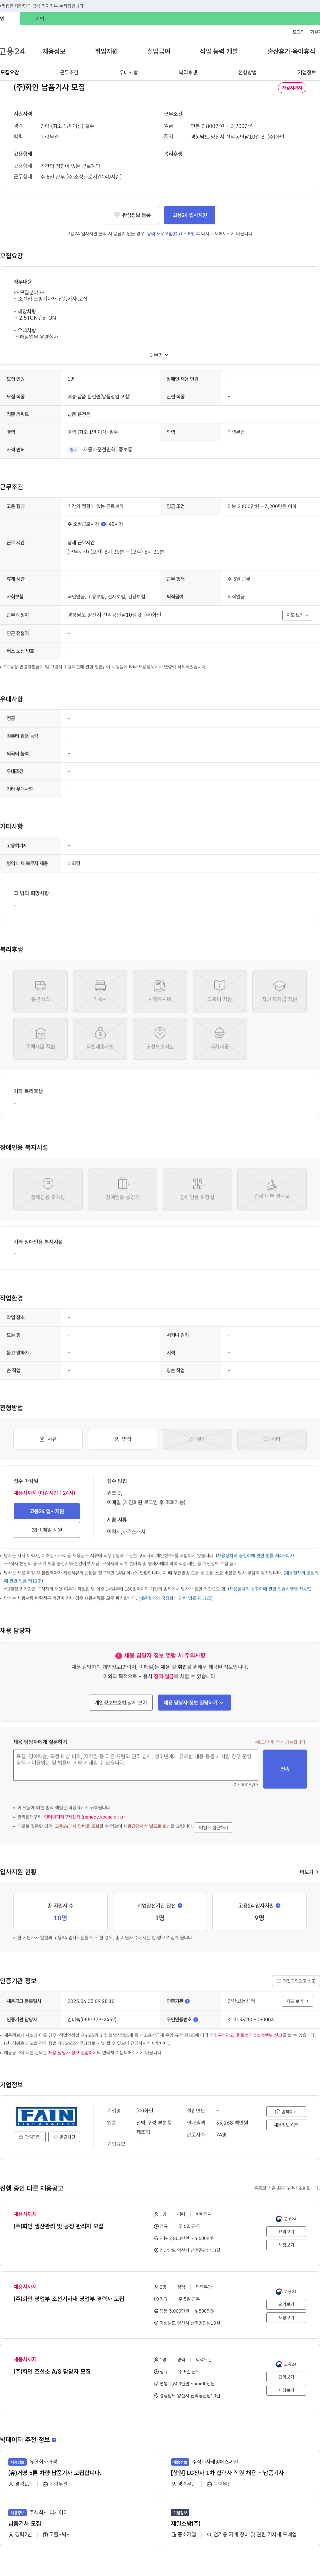This screenshot has height=2576, width=320.
Task: Click the 서류 screening method box
Action: click(48, 1439)
